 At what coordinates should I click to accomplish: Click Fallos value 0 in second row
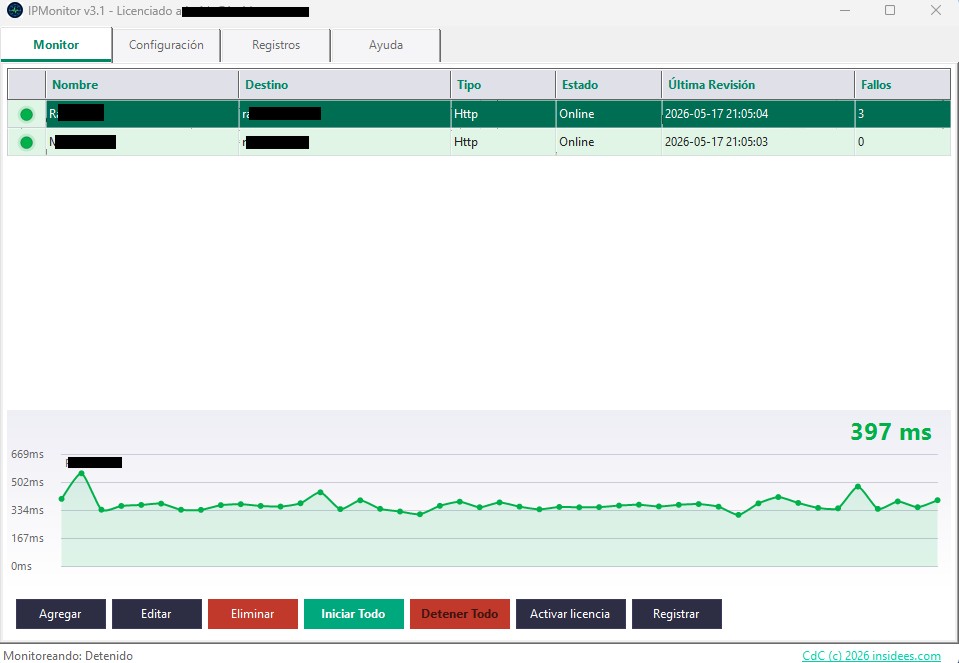click(861, 142)
